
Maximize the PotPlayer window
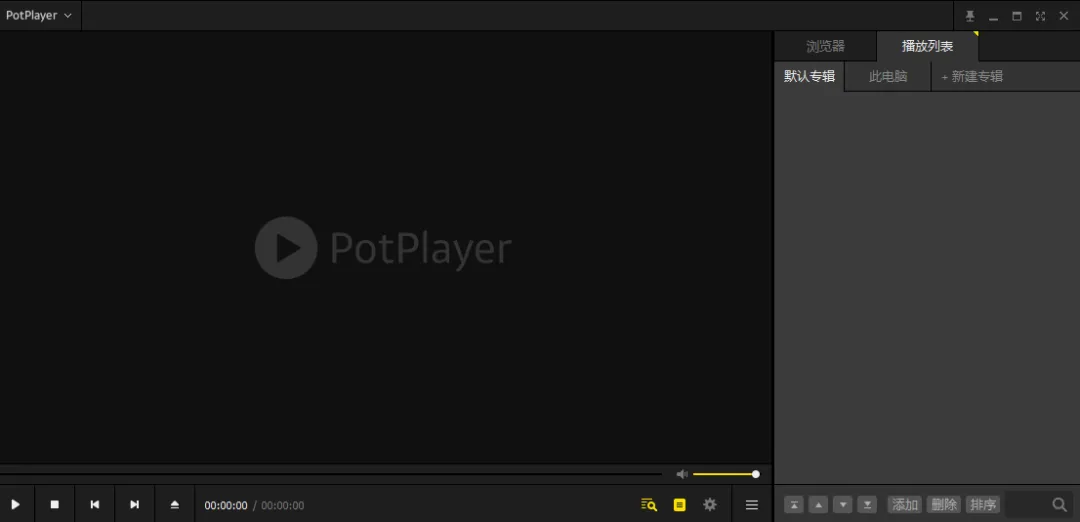(1017, 16)
